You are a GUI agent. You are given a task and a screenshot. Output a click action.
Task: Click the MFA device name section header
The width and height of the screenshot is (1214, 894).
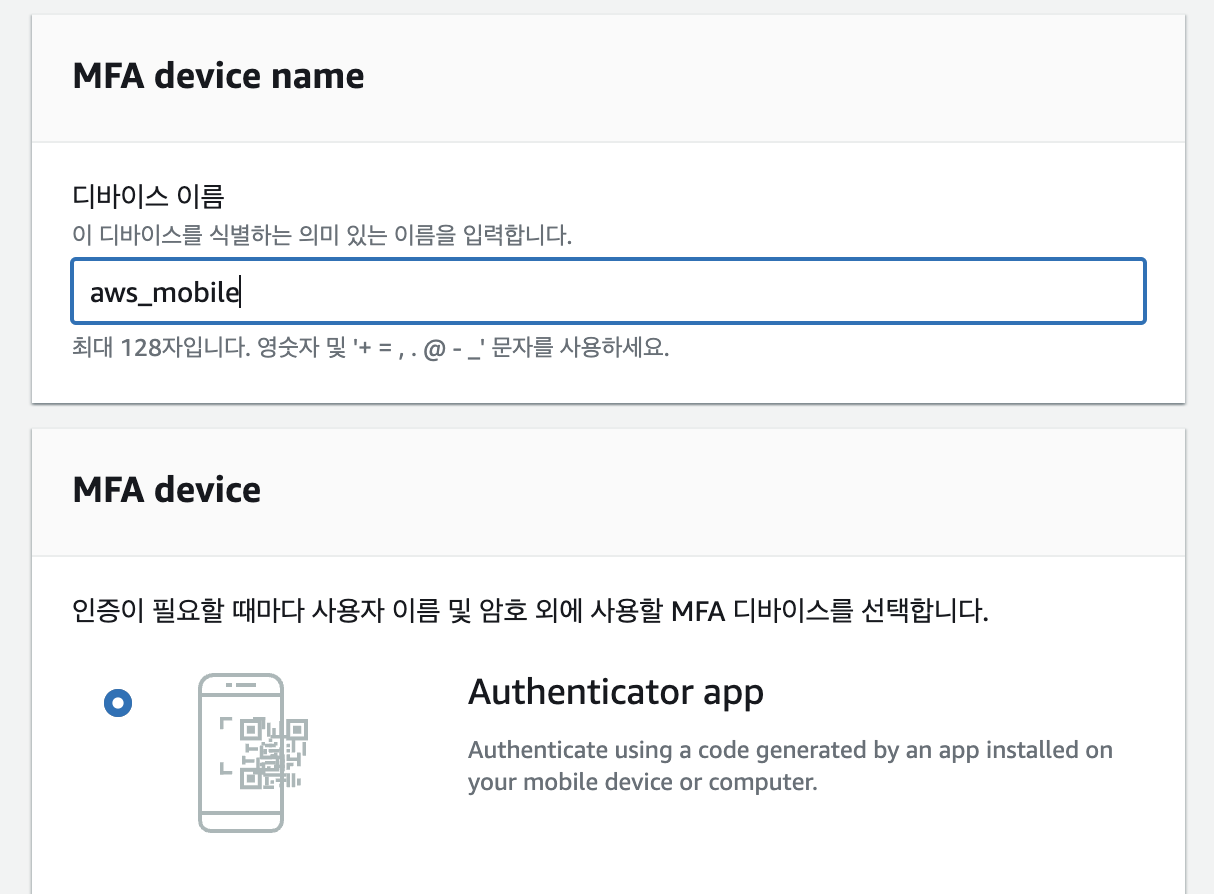[x=218, y=75]
